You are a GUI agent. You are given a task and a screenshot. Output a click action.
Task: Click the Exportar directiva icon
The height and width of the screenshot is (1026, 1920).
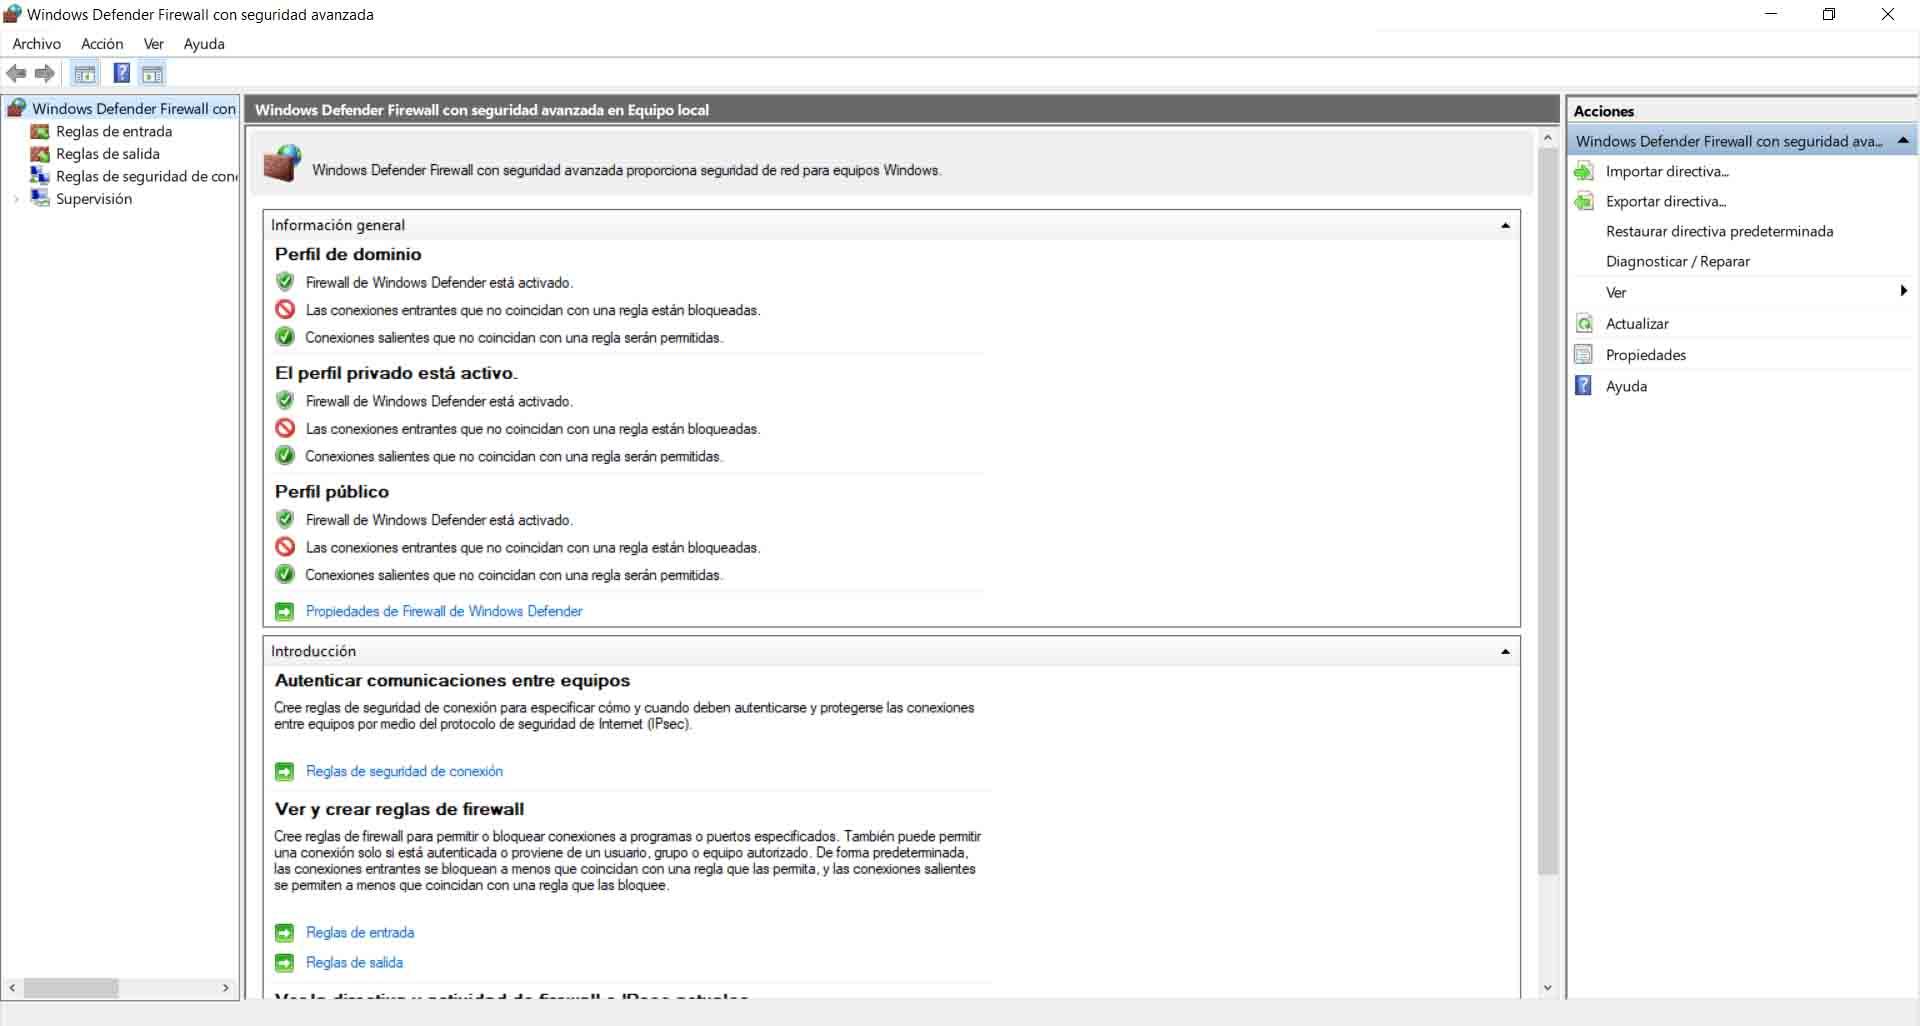point(1584,201)
